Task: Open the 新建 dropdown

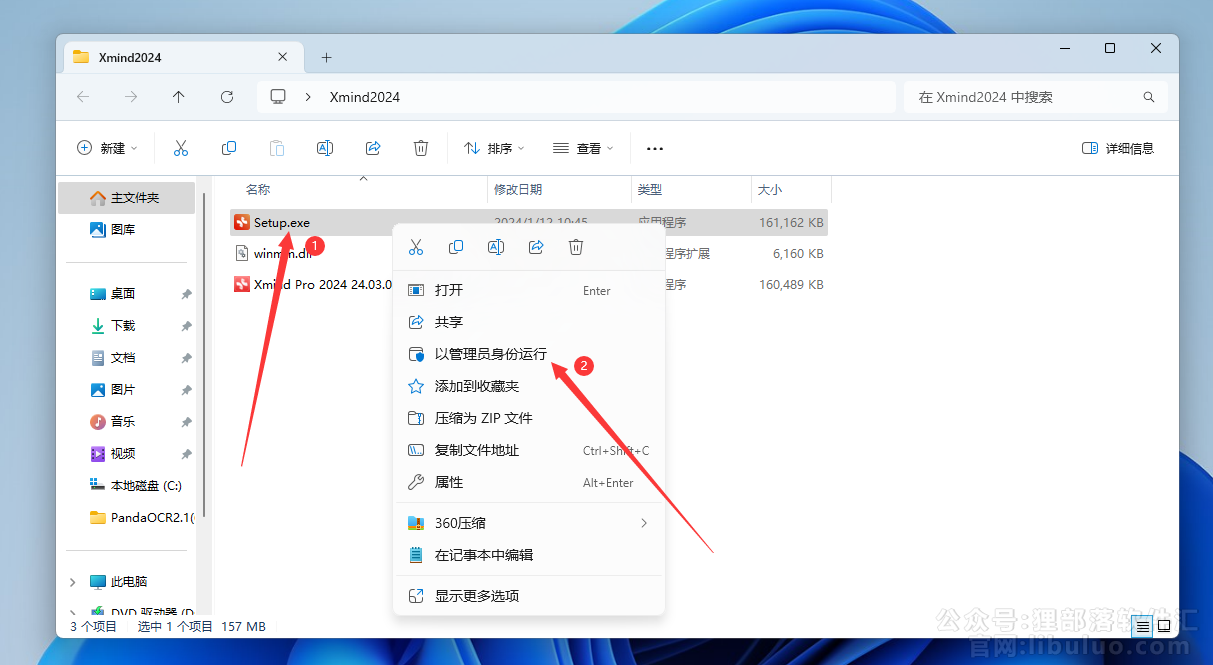Action: [x=108, y=148]
